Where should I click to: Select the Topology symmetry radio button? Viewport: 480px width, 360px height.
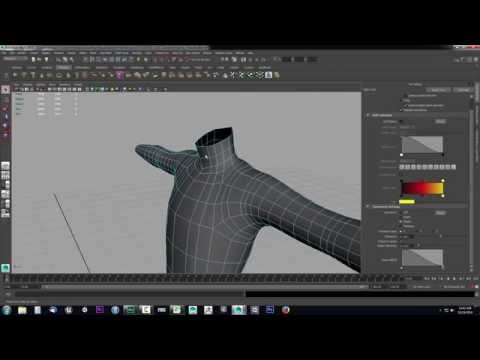(x=401, y=226)
